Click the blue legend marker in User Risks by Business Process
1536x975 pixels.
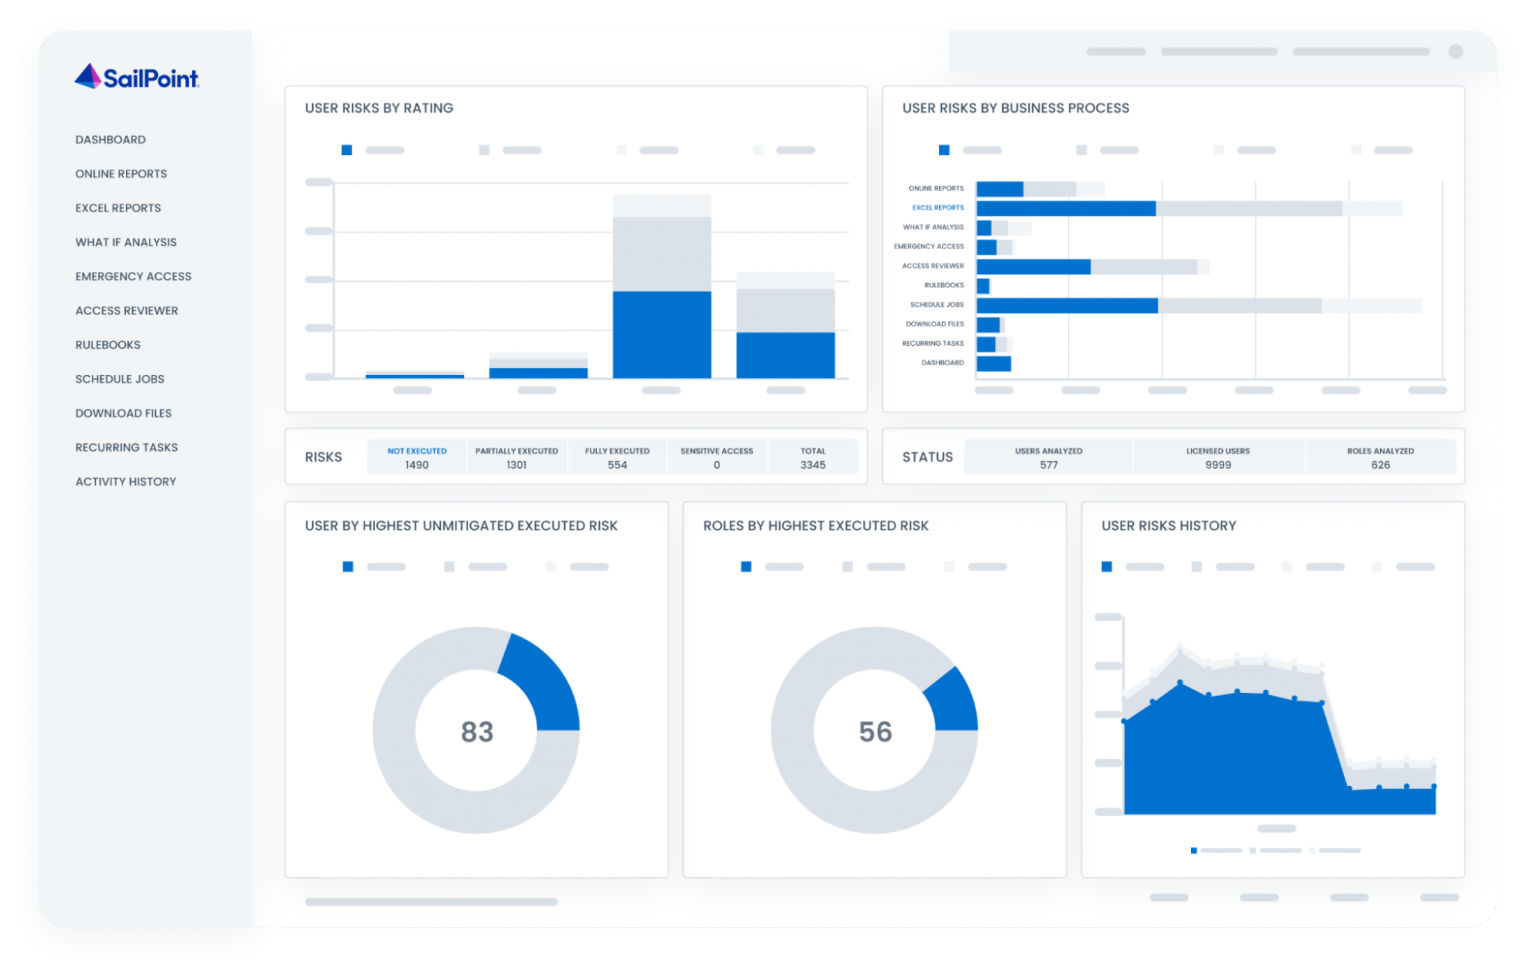(x=943, y=149)
